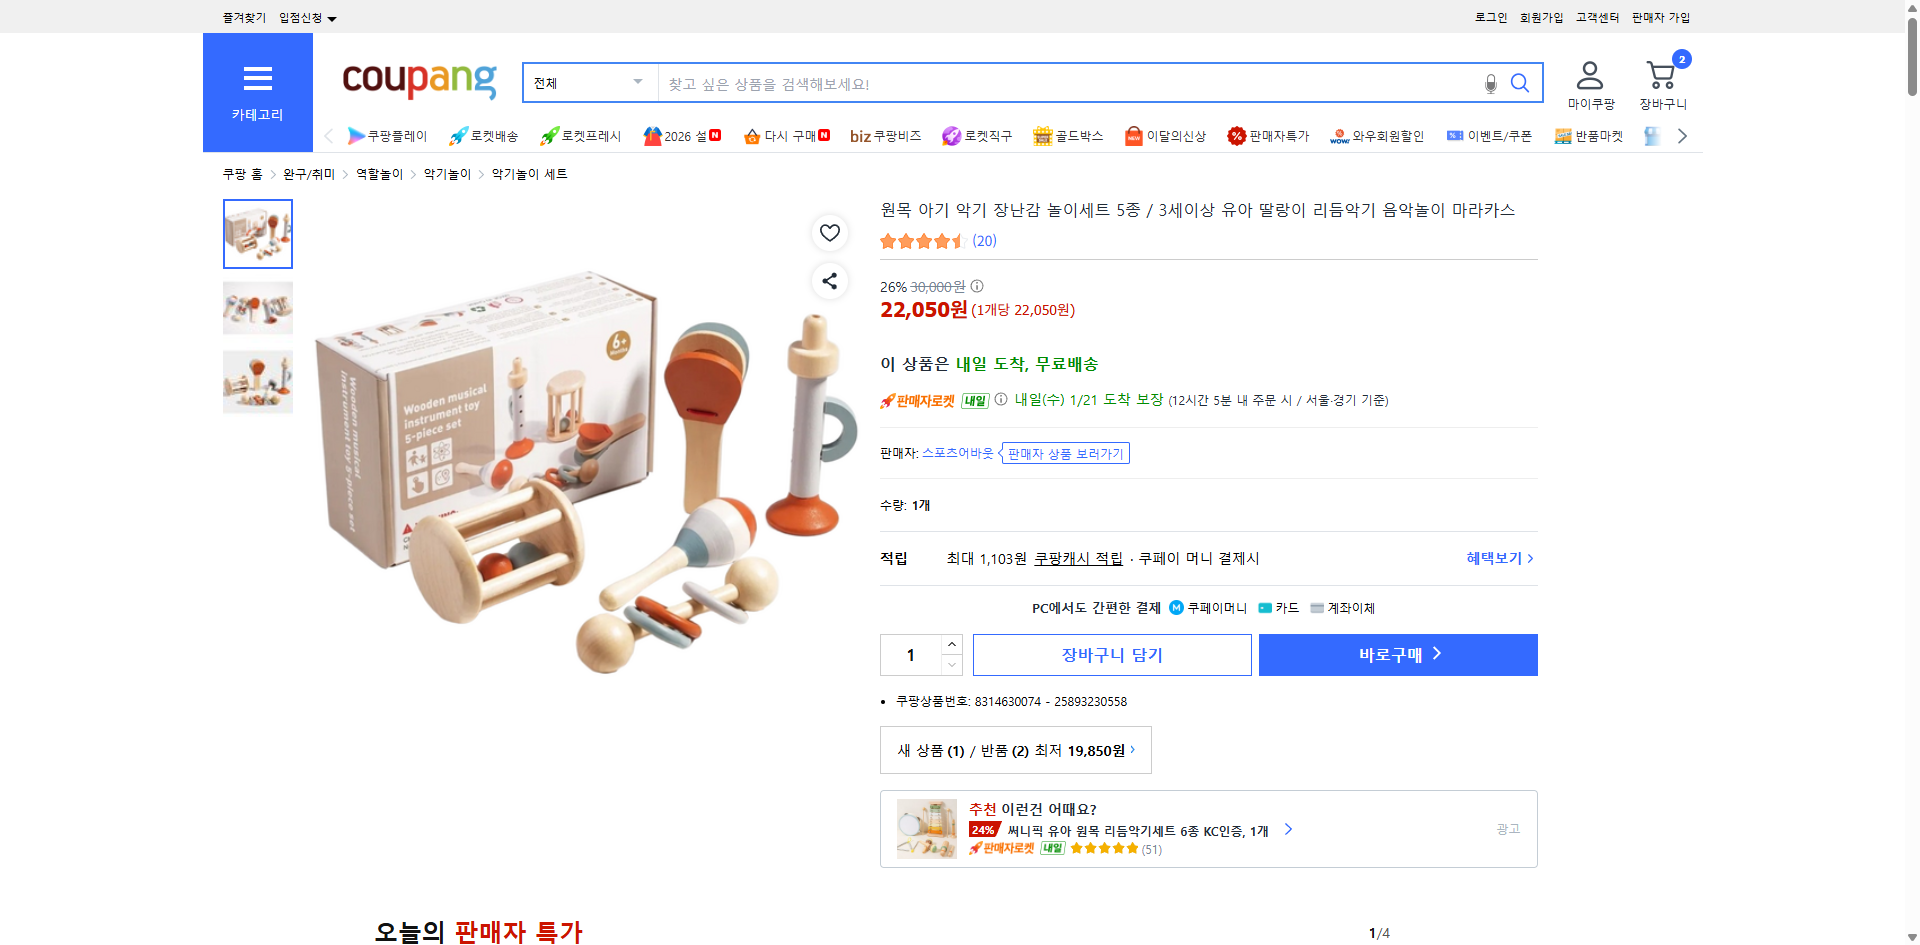Image resolution: width=1920 pixels, height=945 pixels.
Task: Expand the 입점신청 menu arrow
Action: pyautogui.click(x=333, y=17)
